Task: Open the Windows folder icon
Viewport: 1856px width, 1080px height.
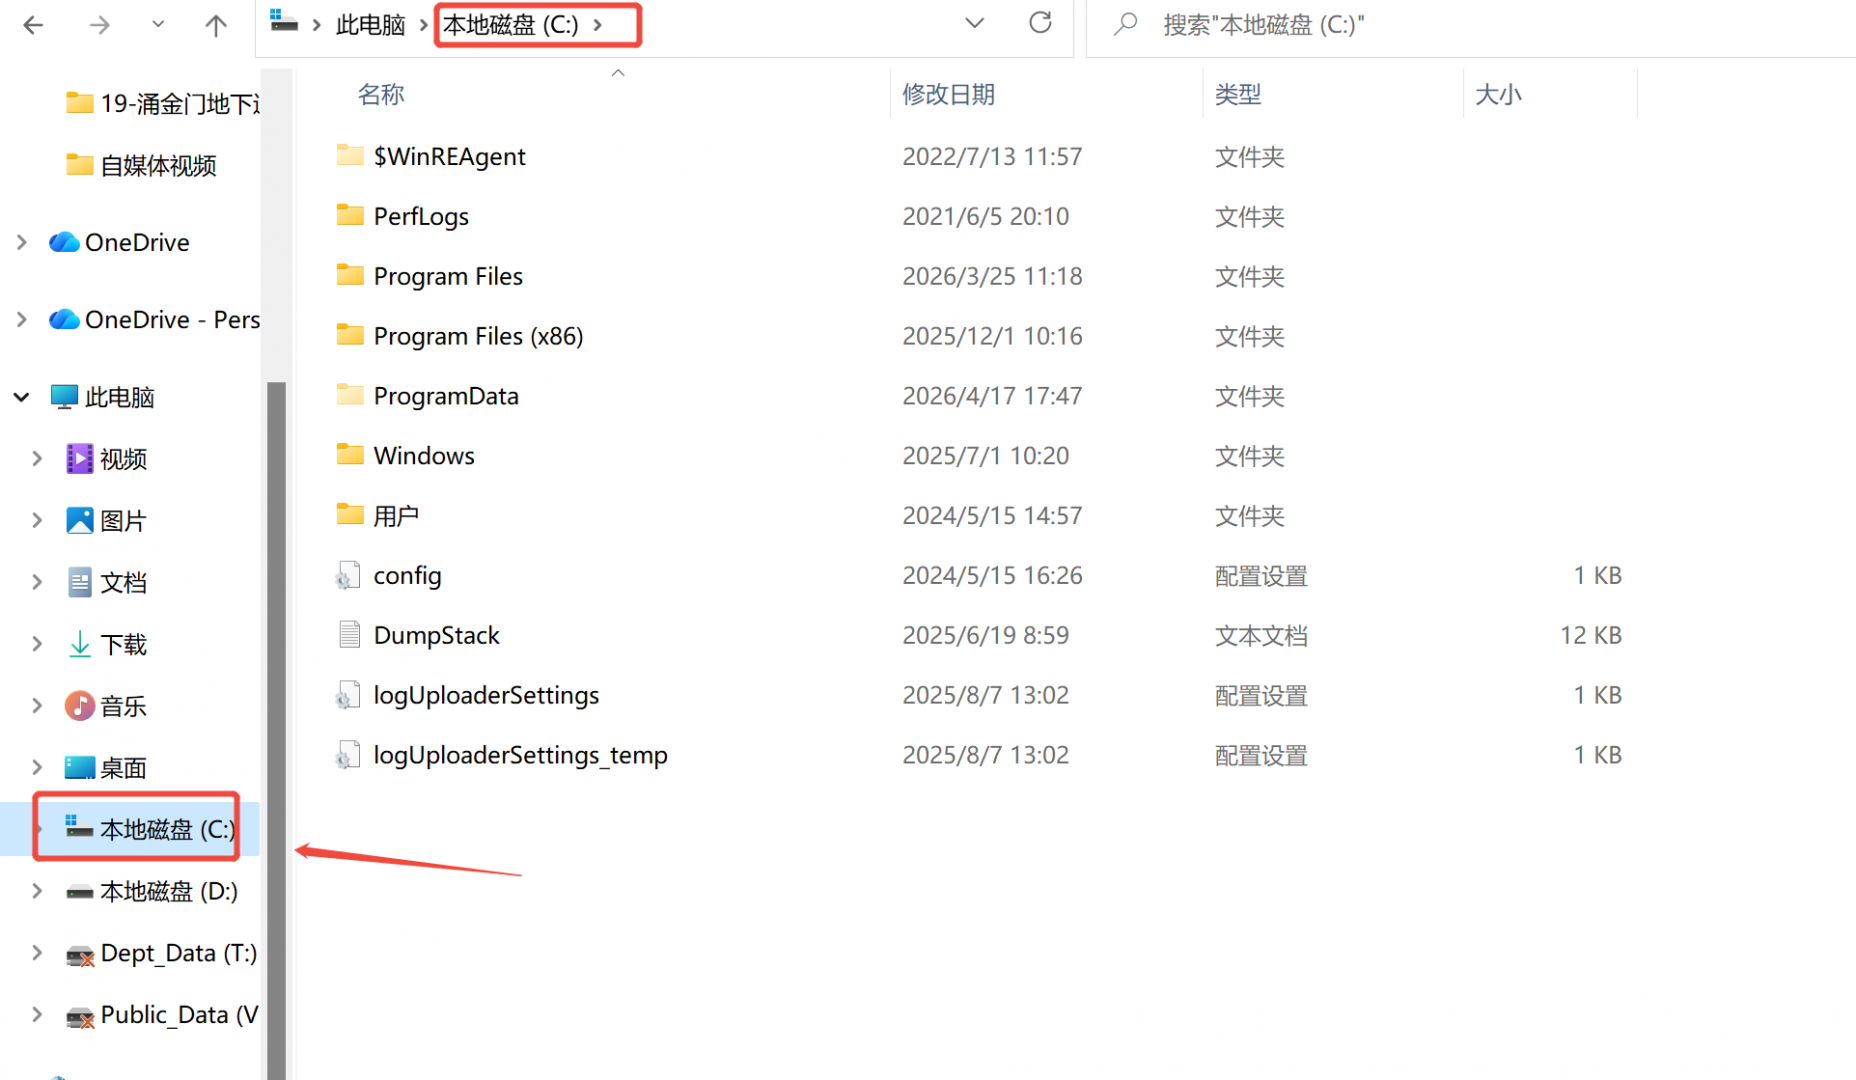Action: 350,455
